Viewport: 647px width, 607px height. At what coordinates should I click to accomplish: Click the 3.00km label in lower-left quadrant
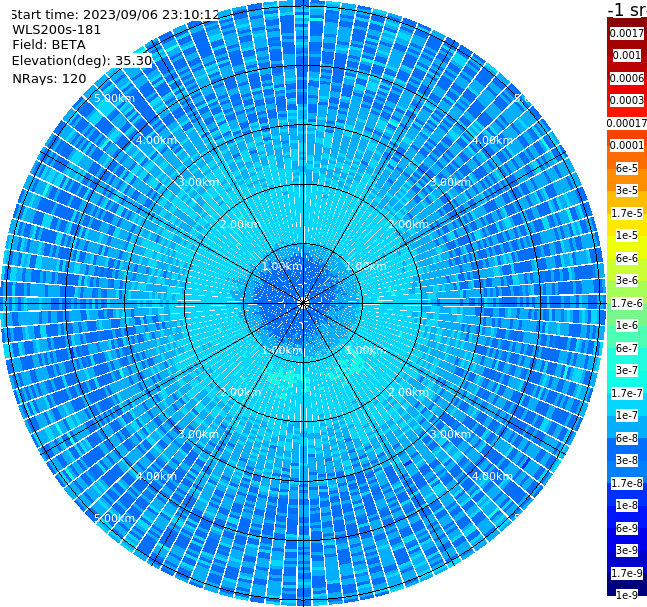(x=198, y=434)
